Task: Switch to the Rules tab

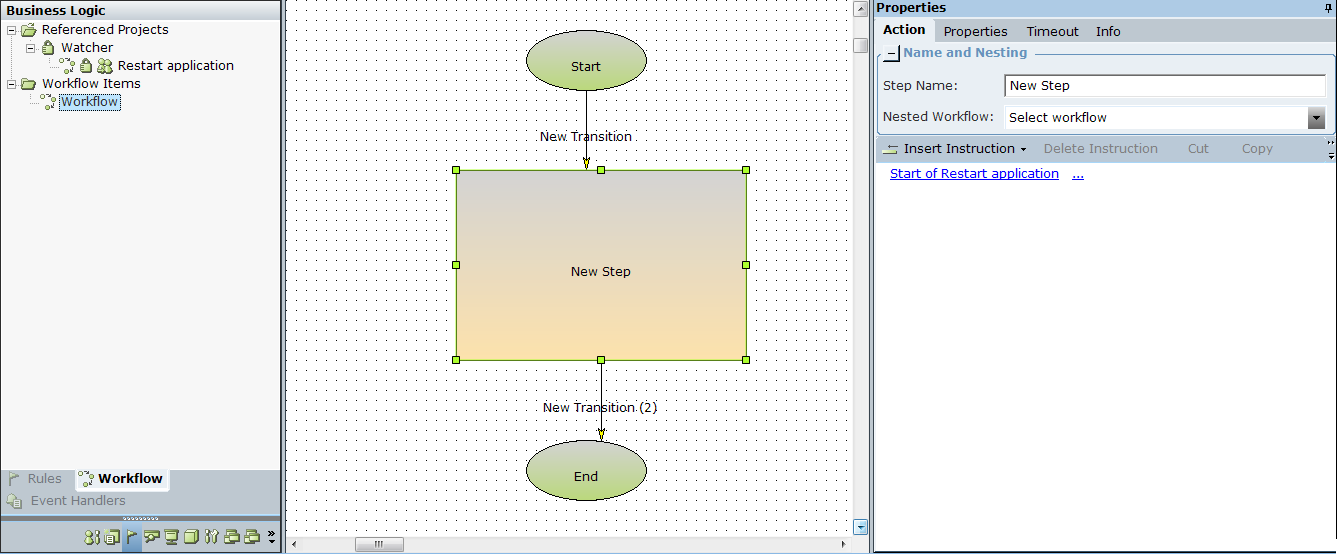Action: 36,479
